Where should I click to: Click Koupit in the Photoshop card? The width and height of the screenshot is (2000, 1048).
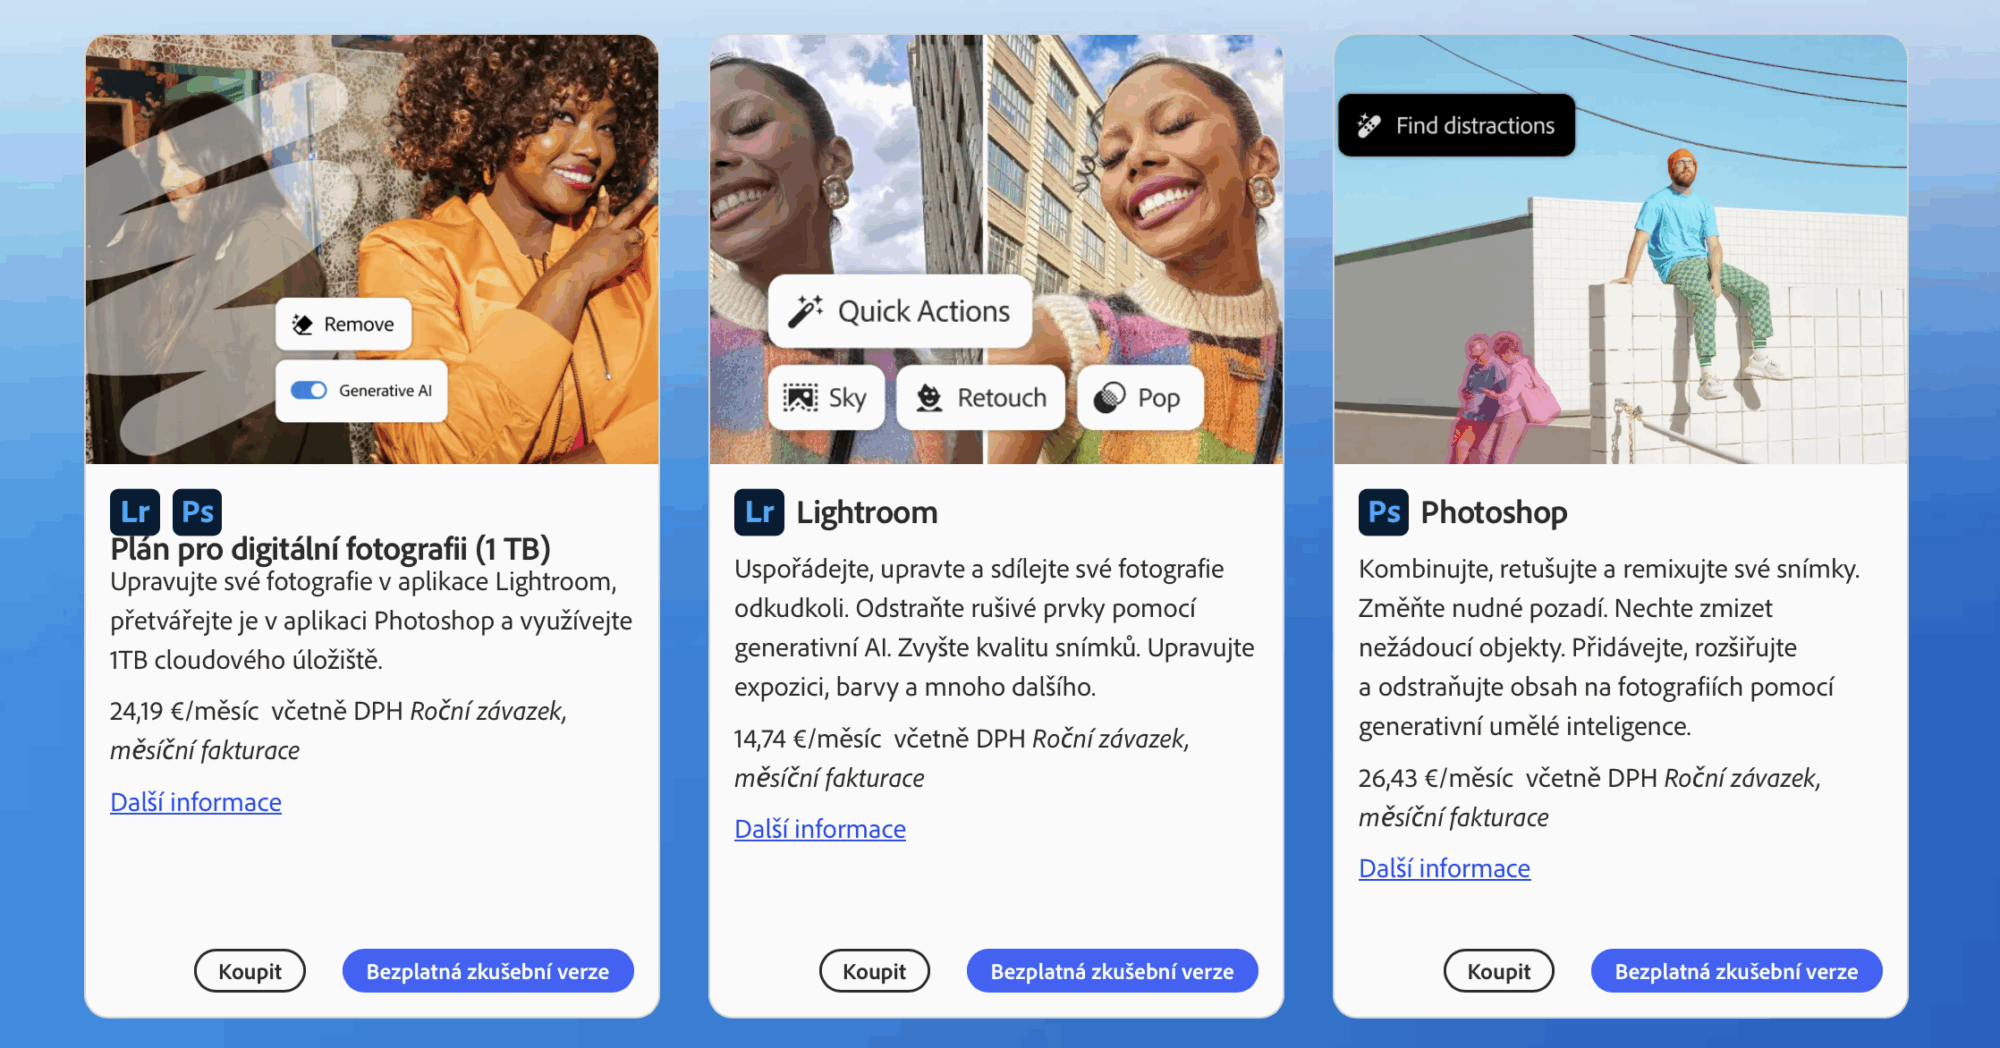click(x=1499, y=971)
